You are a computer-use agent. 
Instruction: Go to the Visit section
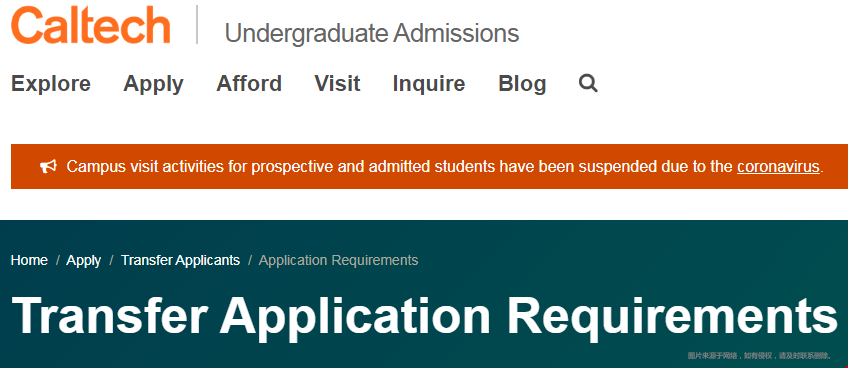337,84
